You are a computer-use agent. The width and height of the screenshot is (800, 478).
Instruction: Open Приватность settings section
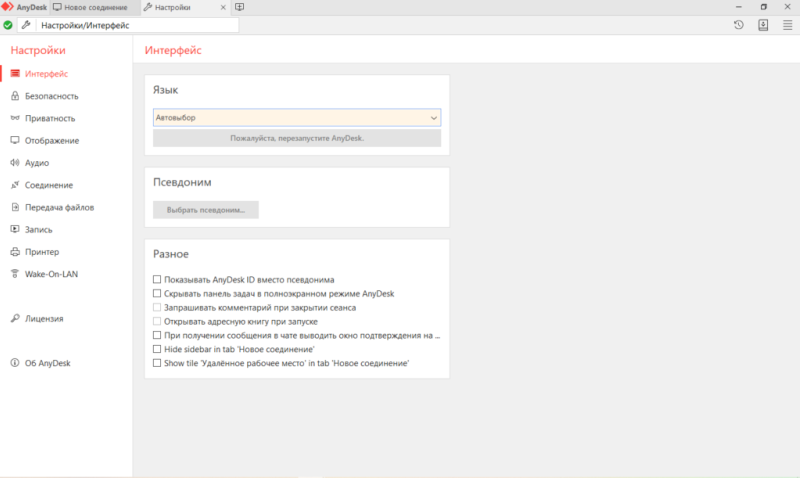point(50,118)
